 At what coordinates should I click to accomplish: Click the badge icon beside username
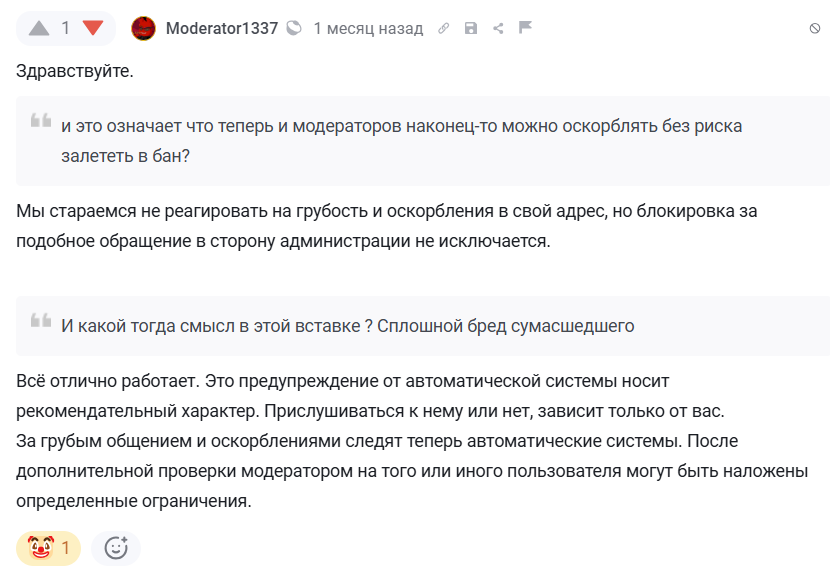click(x=293, y=28)
